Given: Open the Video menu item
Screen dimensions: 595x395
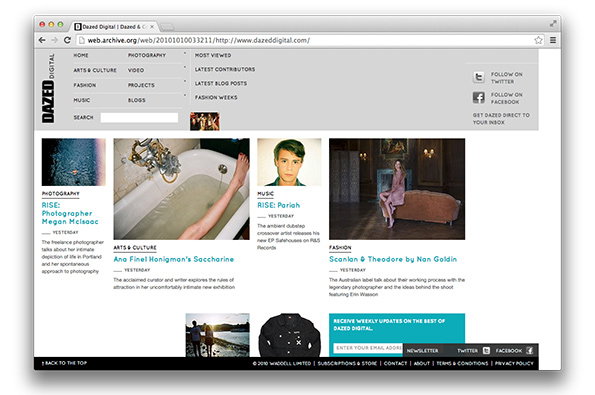Looking at the screenshot, I should 136,70.
